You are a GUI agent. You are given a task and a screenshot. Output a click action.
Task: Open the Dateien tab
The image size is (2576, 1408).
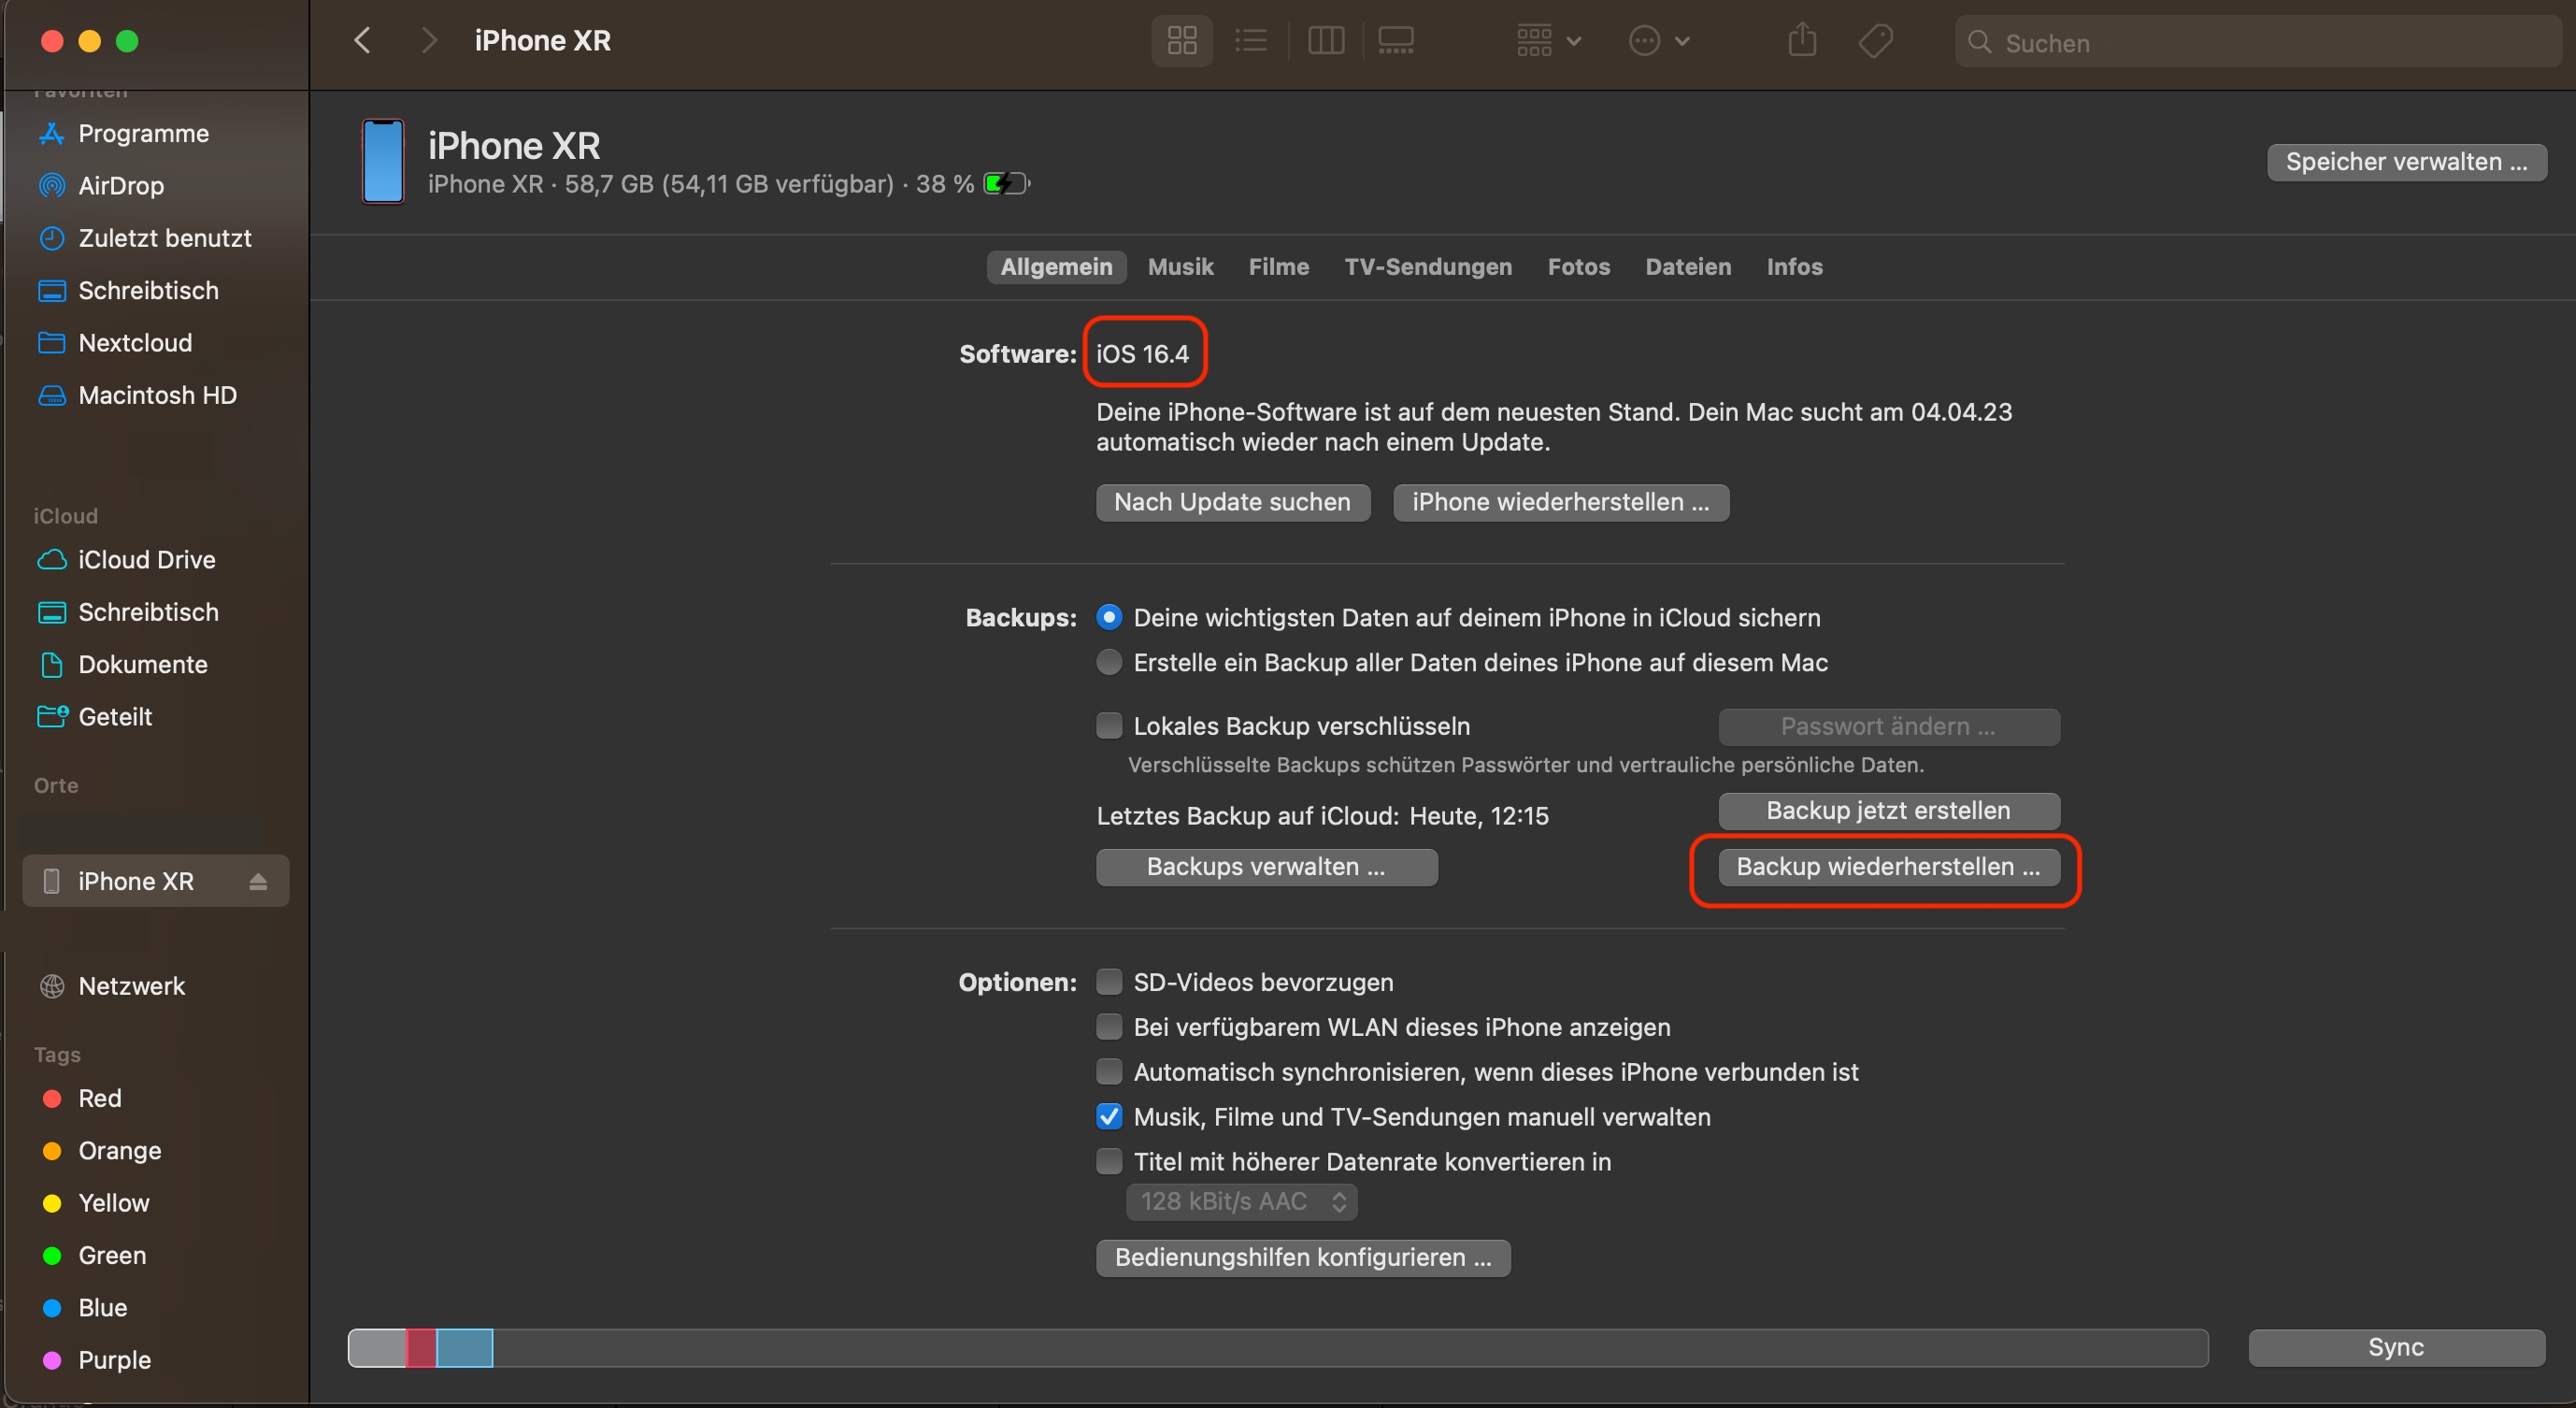coord(1688,267)
